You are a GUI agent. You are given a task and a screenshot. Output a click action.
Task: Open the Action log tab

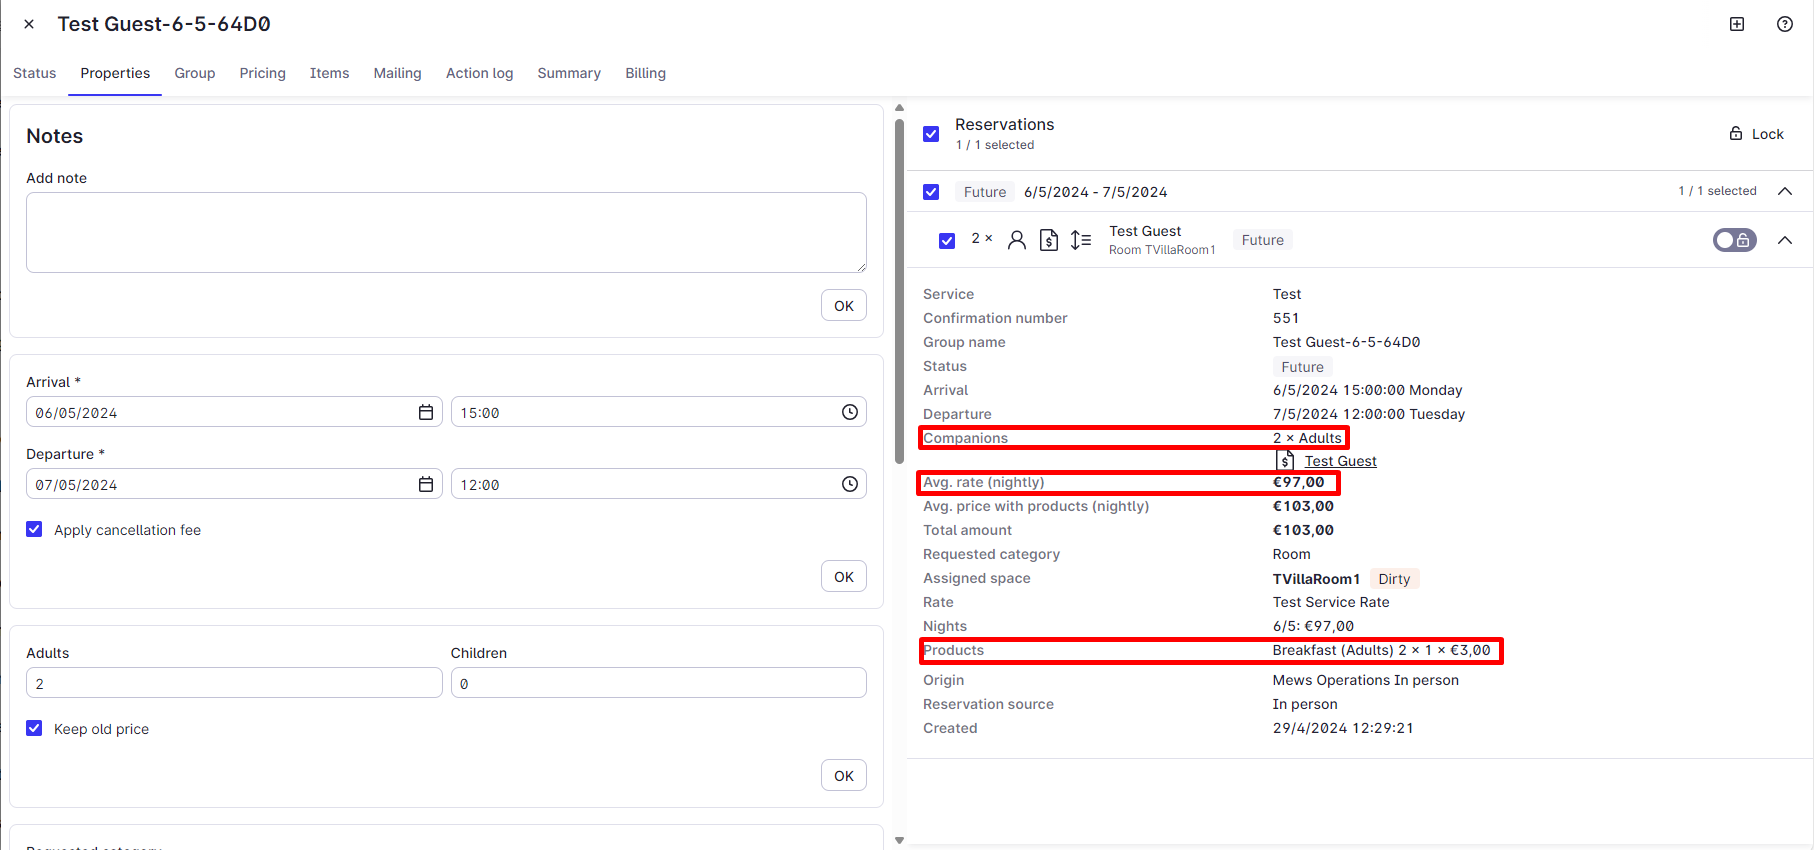point(480,73)
